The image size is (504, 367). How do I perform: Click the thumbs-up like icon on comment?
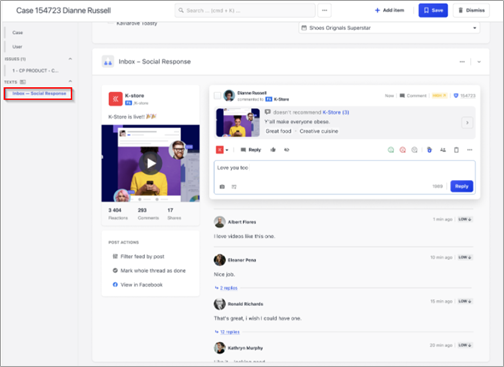[273, 150]
